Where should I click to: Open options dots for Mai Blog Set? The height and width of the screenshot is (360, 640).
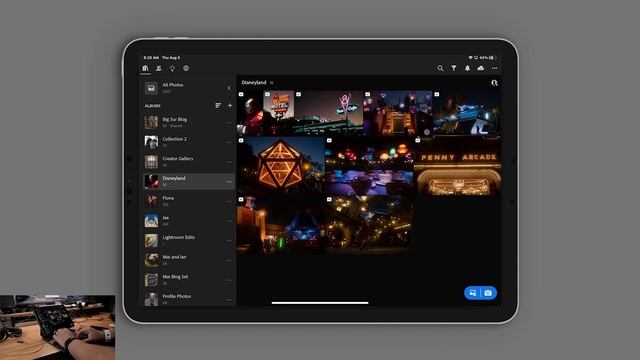[x=229, y=280]
